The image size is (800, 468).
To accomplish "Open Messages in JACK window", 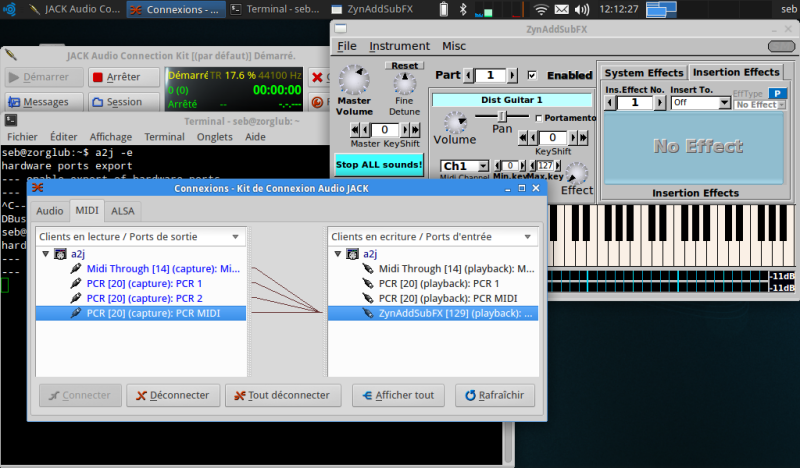I will tap(45, 102).
